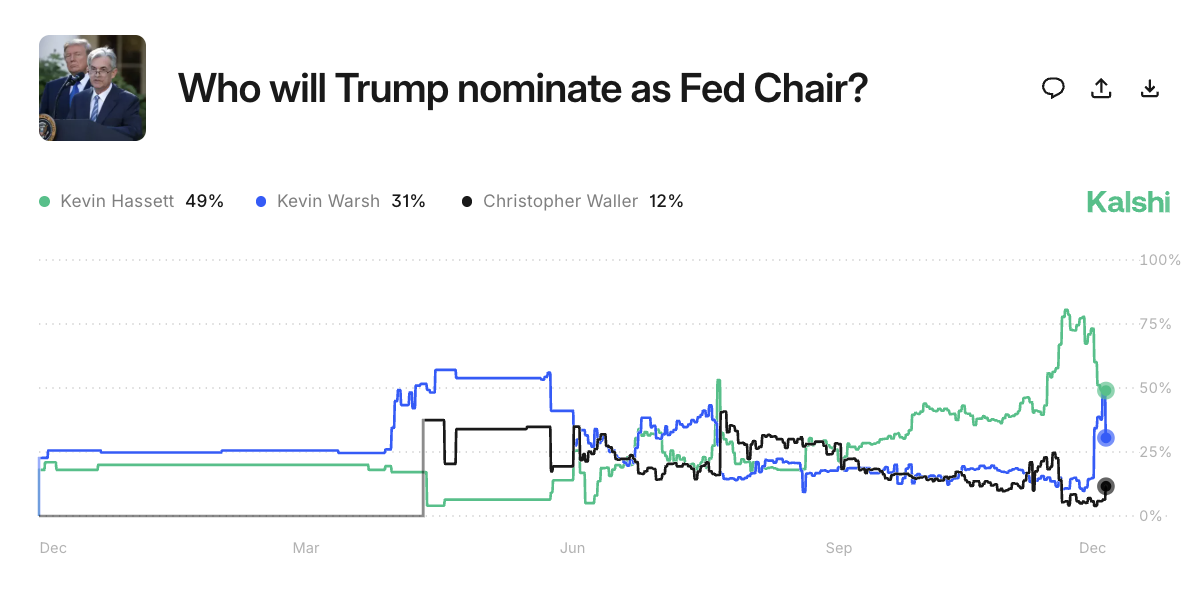Click the green Hassett legend dot
Image resolution: width=1200 pixels, height=600 pixels.
point(45,201)
